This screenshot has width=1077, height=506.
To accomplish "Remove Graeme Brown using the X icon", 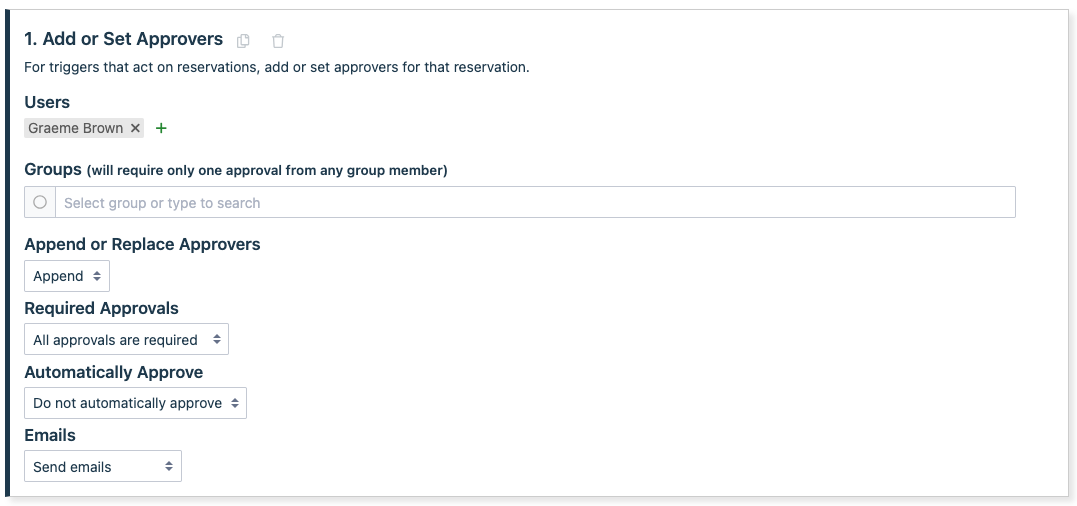I will [135, 128].
